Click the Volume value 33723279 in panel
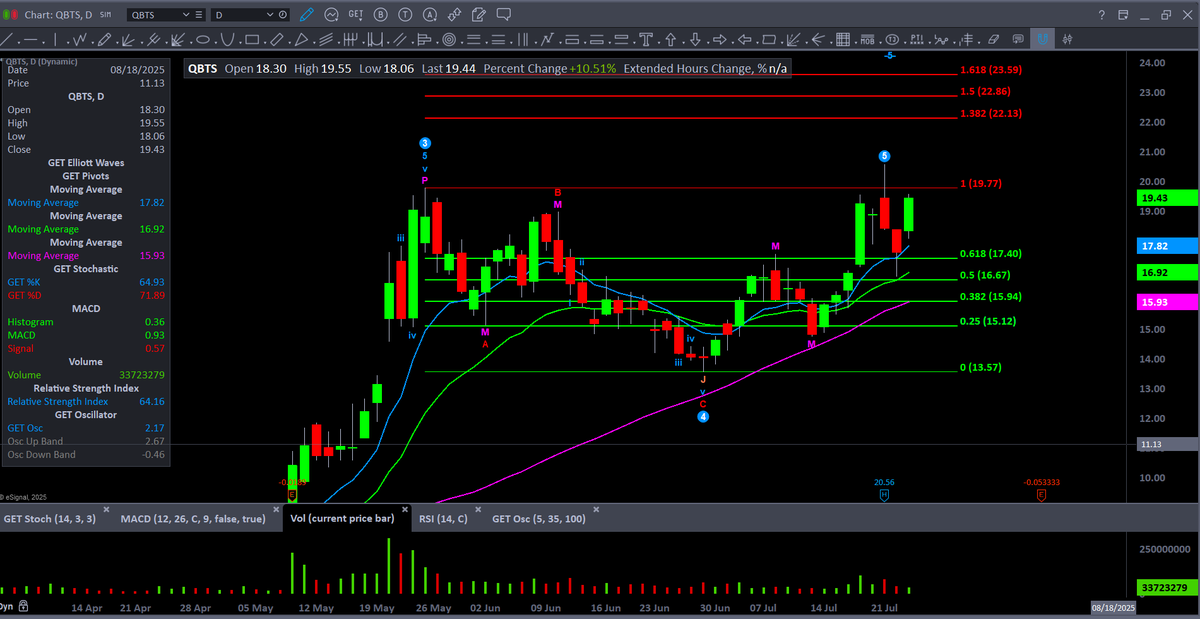Viewport: 1200px width, 619px height. [144, 375]
